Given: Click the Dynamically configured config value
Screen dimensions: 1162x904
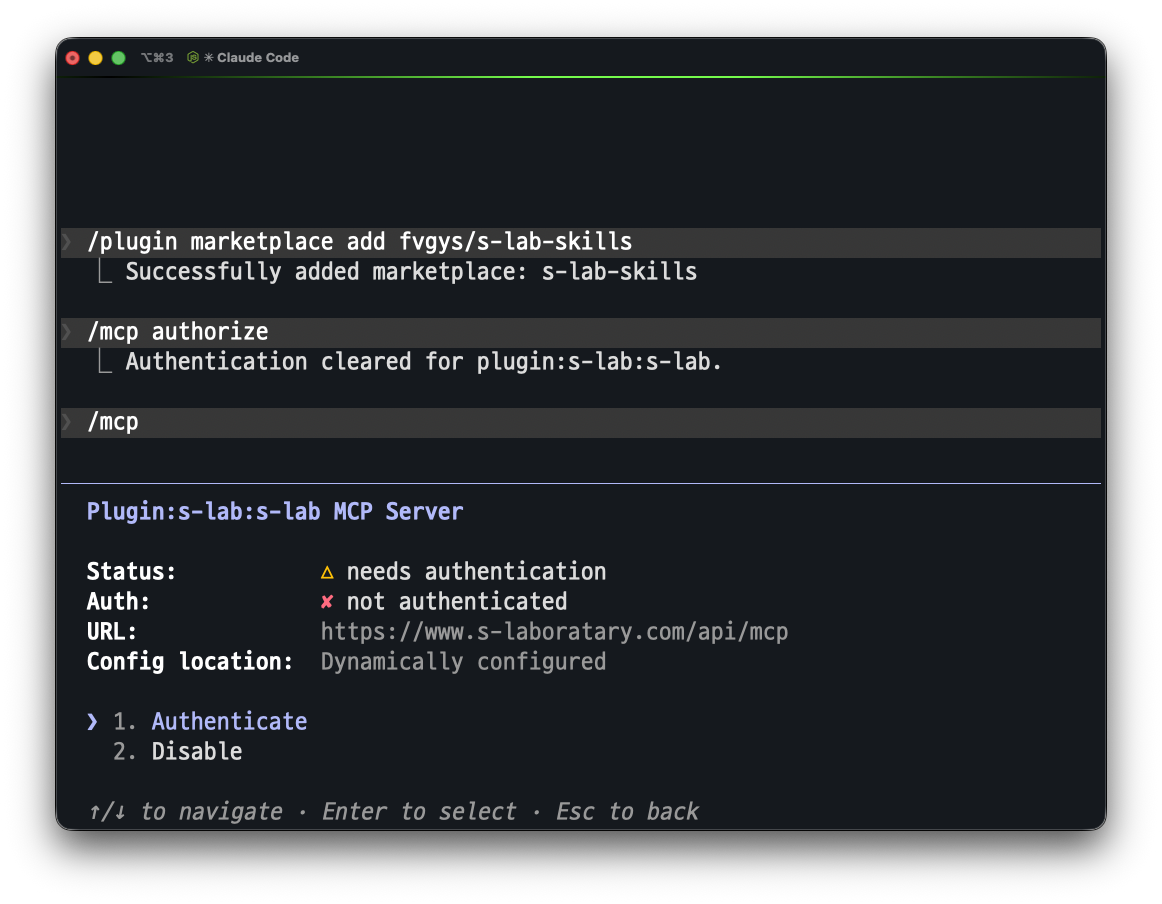Looking at the screenshot, I should (x=463, y=661).
